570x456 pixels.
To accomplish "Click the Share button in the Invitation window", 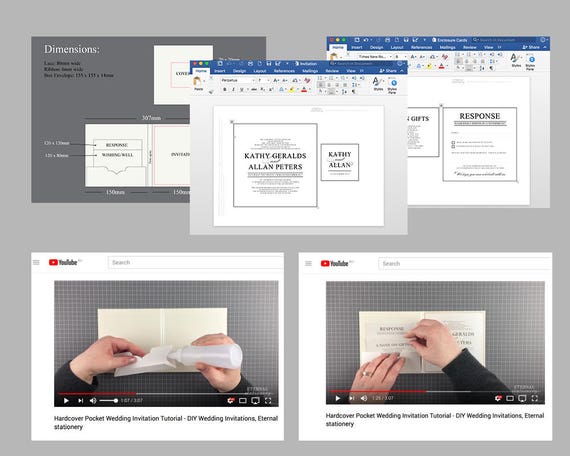I will [x=388, y=71].
